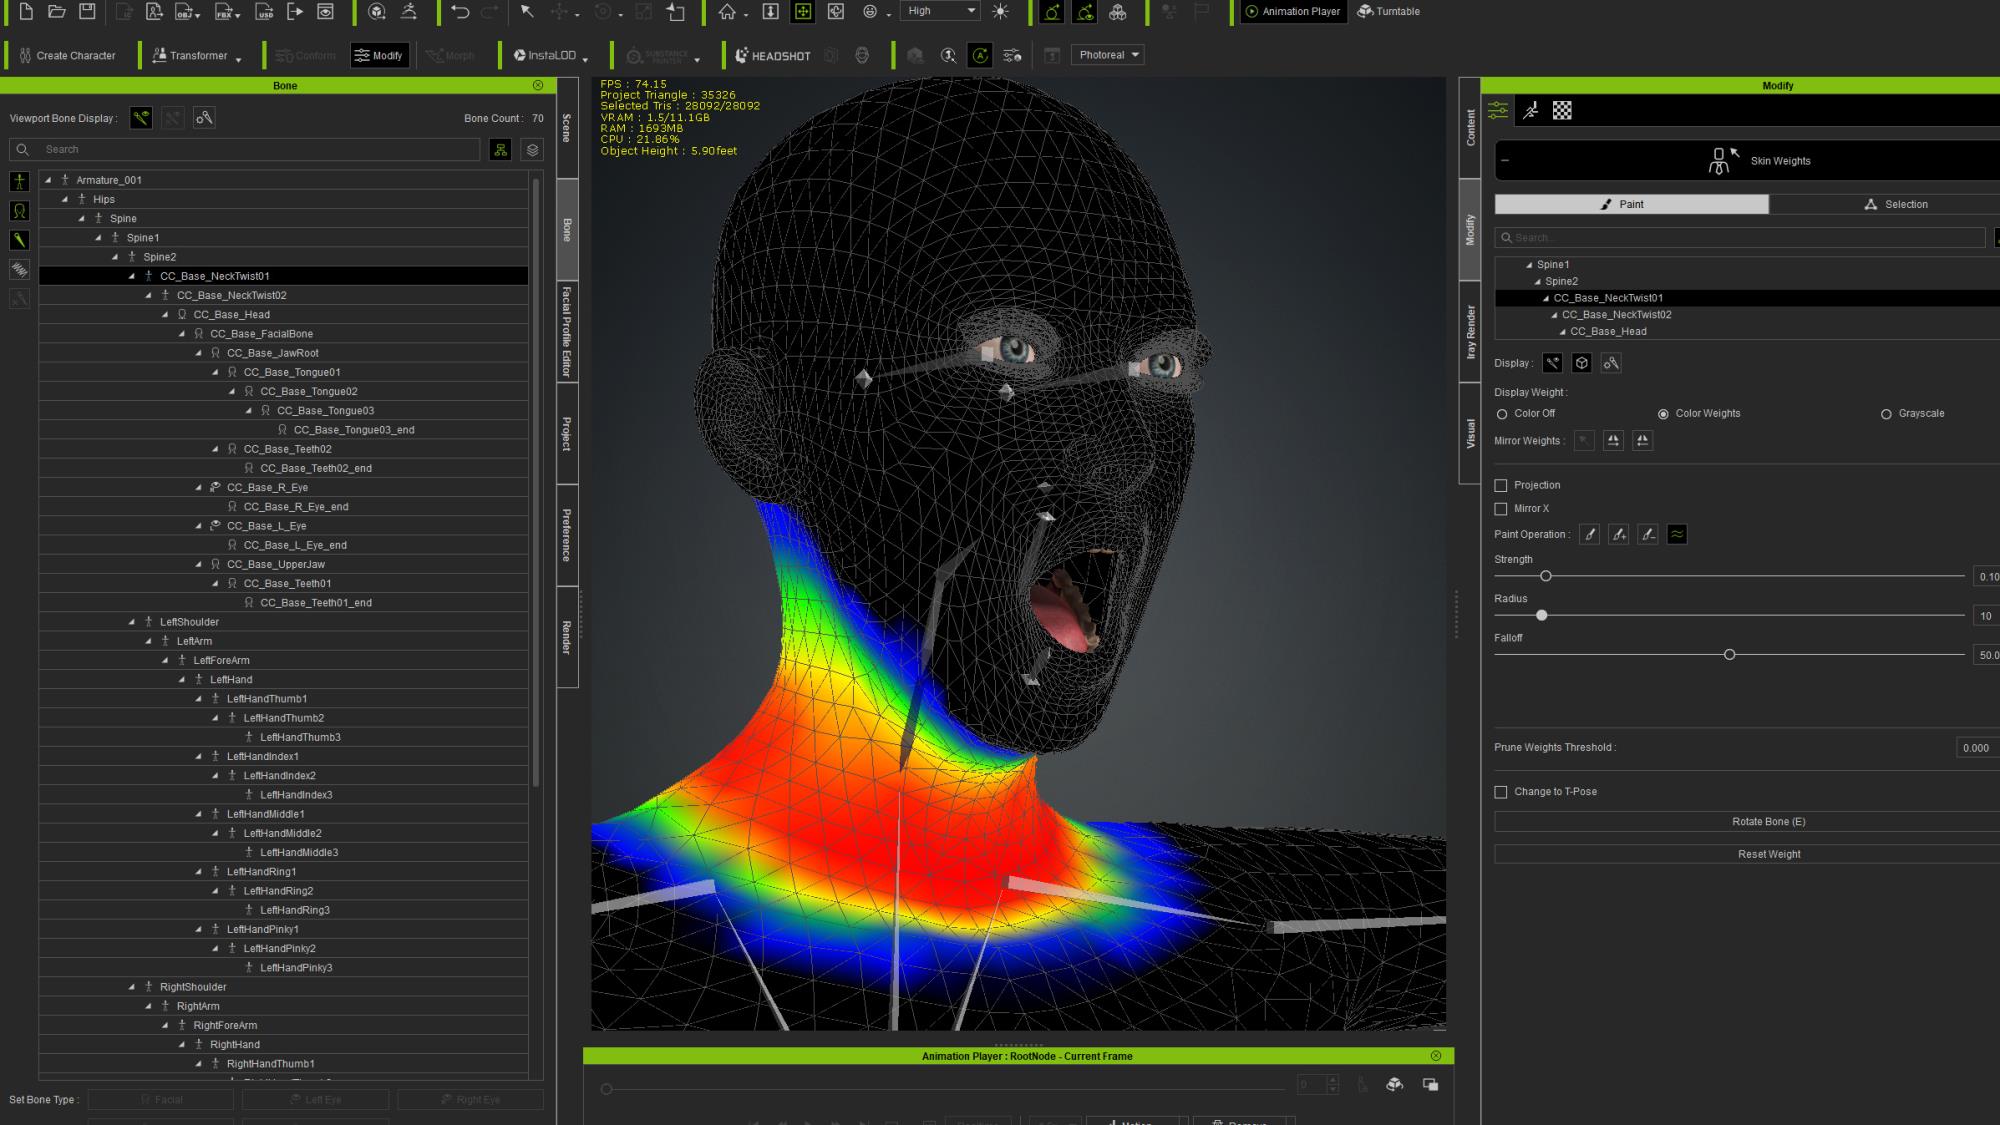This screenshot has width=2000, height=1125.
Task: Select the CC_Base_UpperJaw bone row
Action: [x=284, y=564]
